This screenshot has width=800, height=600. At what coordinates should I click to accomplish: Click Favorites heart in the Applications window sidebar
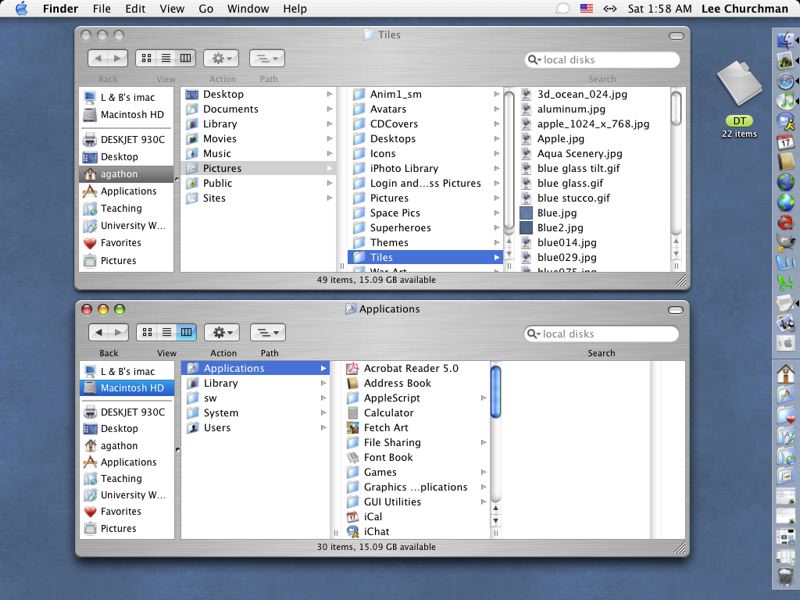click(x=120, y=511)
